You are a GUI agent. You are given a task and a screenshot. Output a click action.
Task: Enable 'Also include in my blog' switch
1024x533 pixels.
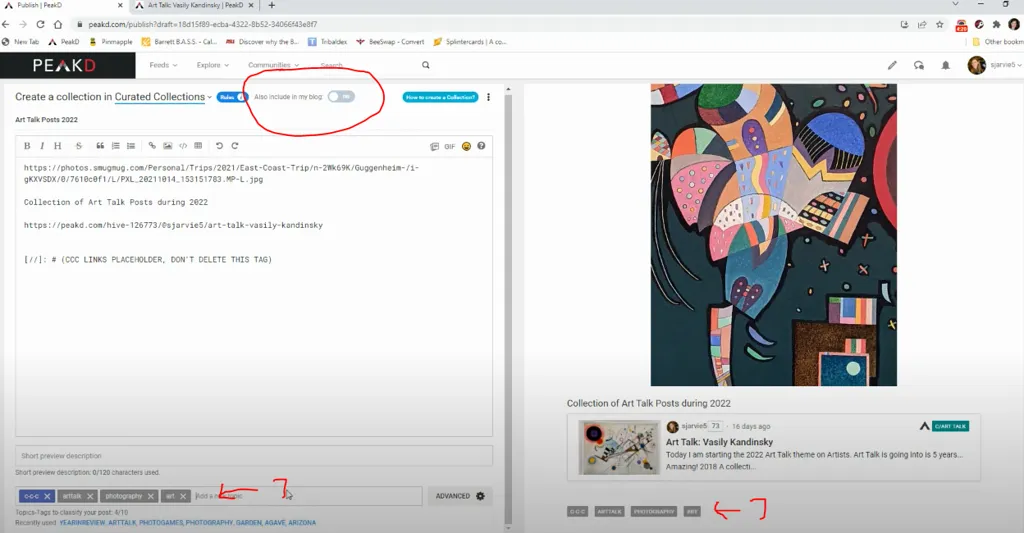pos(341,97)
